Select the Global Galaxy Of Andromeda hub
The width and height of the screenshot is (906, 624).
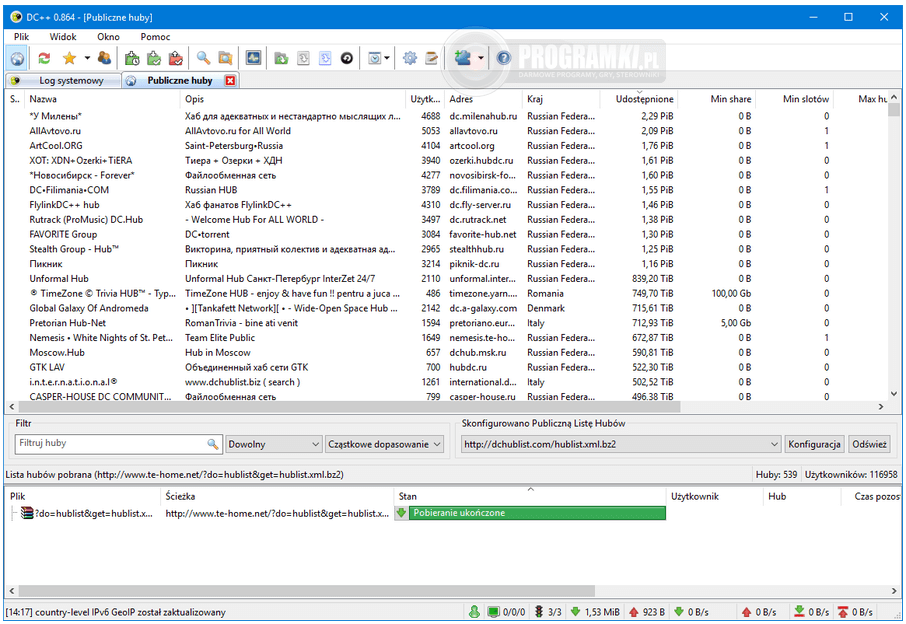[445, 309]
